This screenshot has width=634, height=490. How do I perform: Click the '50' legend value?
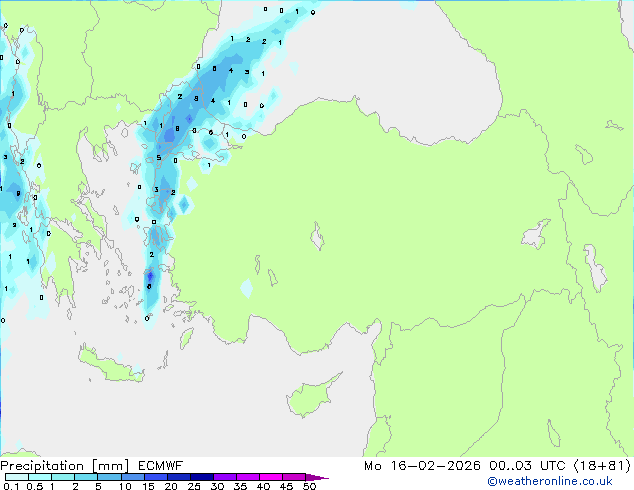[x=309, y=486]
